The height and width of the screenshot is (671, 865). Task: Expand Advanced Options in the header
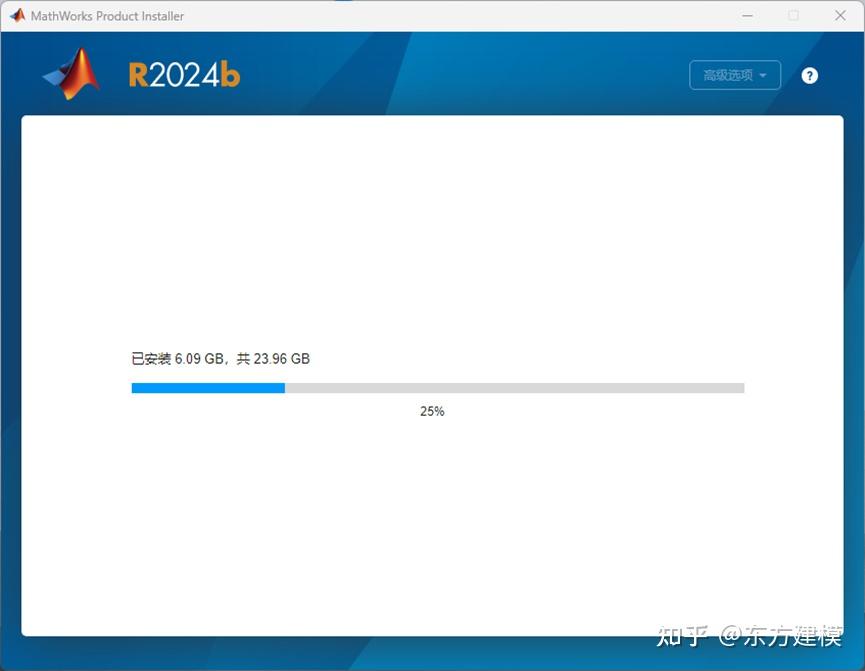pos(735,75)
